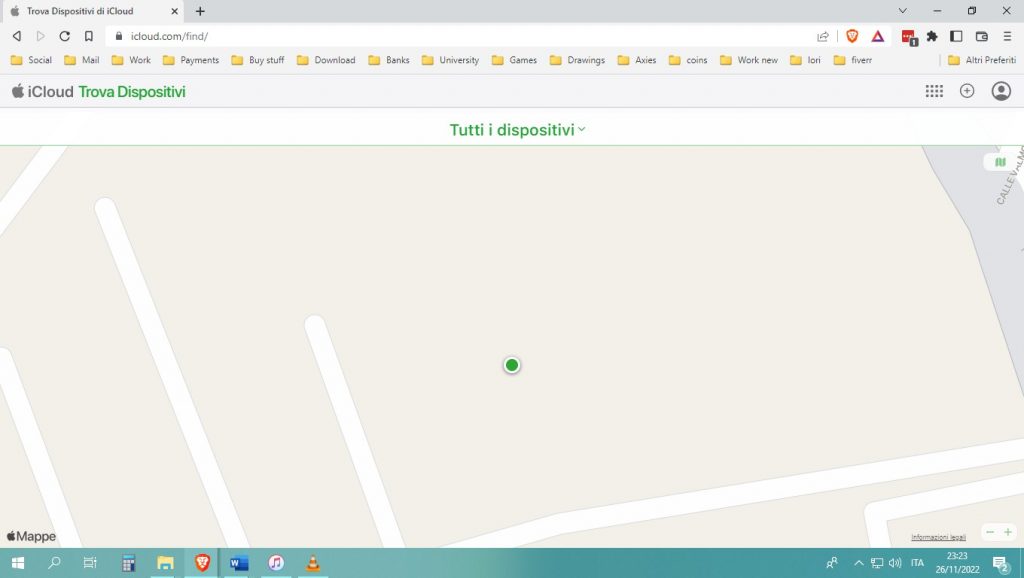Screen dimensions: 1024x578
Task: Open the iCloud account profile icon
Action: point(1001,91)
